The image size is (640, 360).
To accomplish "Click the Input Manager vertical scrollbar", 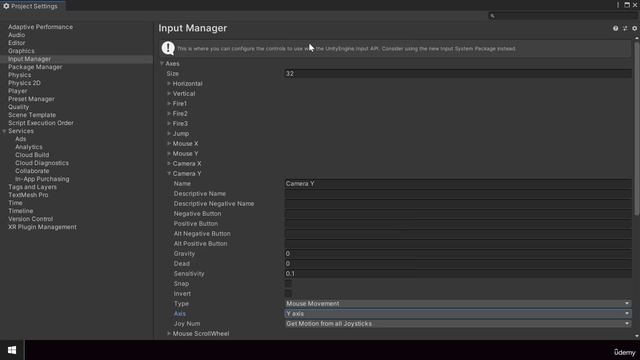I will [636, 129].
